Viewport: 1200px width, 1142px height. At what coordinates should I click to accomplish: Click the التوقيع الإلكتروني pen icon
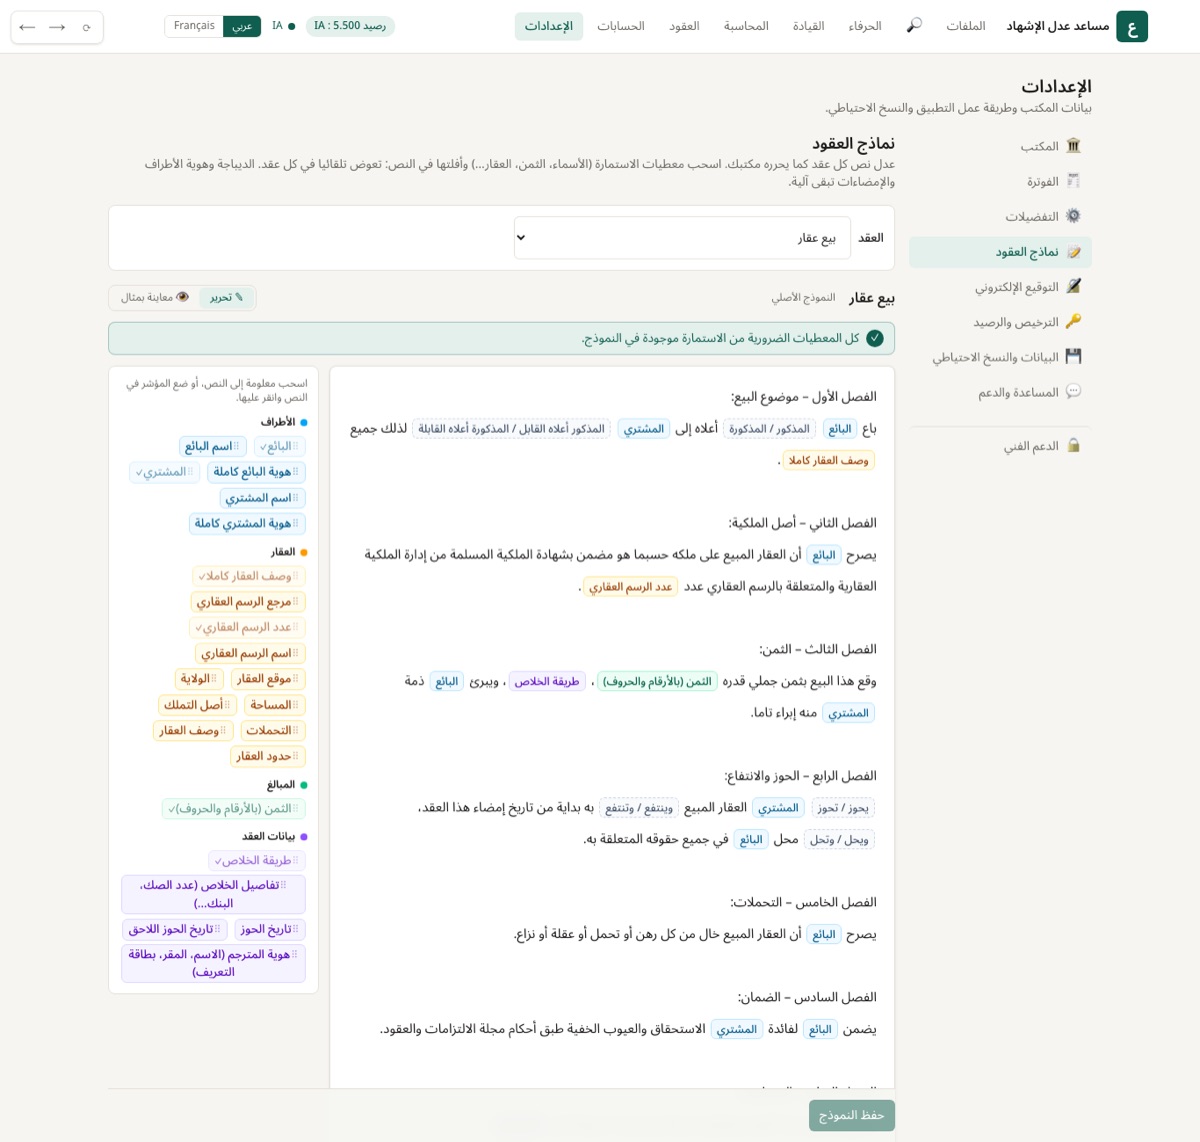[x=1073, y=286]
